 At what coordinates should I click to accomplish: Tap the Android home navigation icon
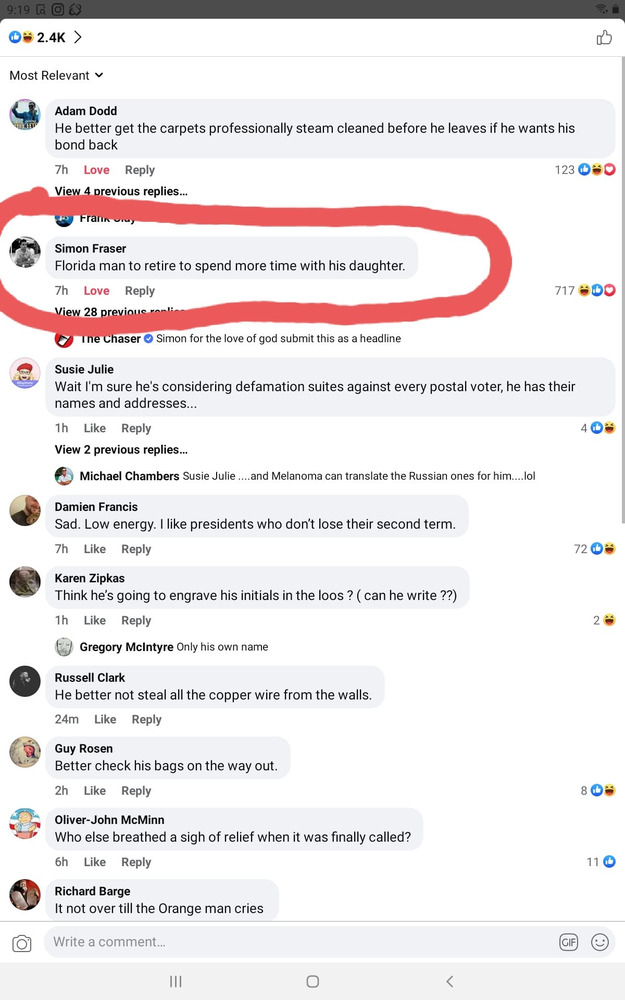[x=312, y=982]
